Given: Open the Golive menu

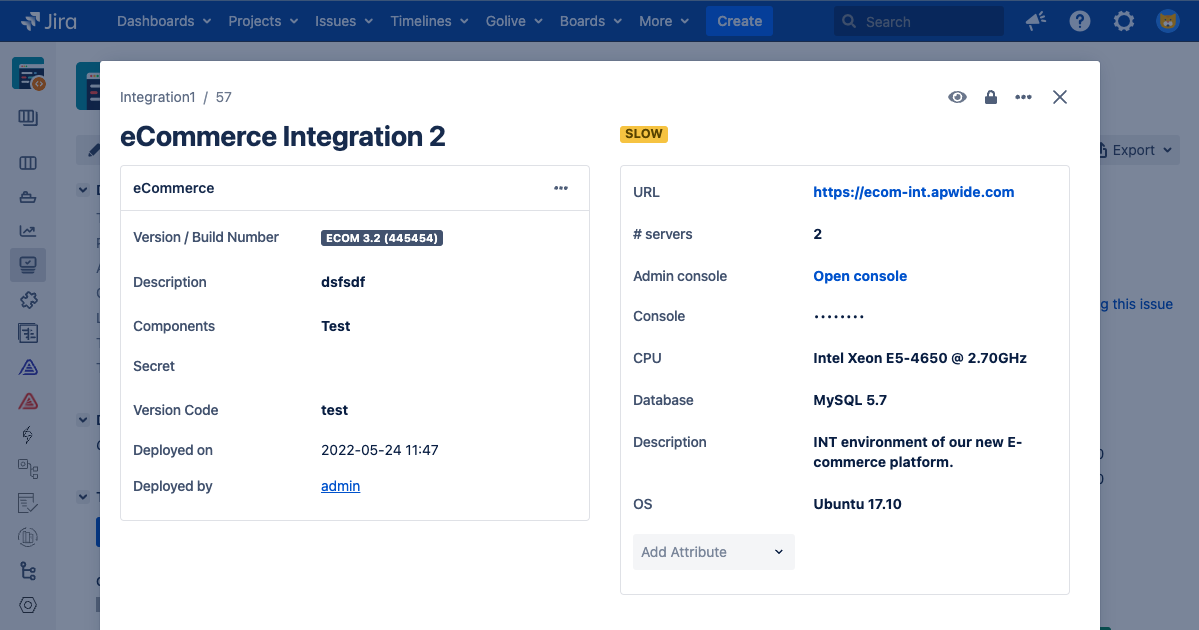Looking at the screenshot, I should coord(514,21).
